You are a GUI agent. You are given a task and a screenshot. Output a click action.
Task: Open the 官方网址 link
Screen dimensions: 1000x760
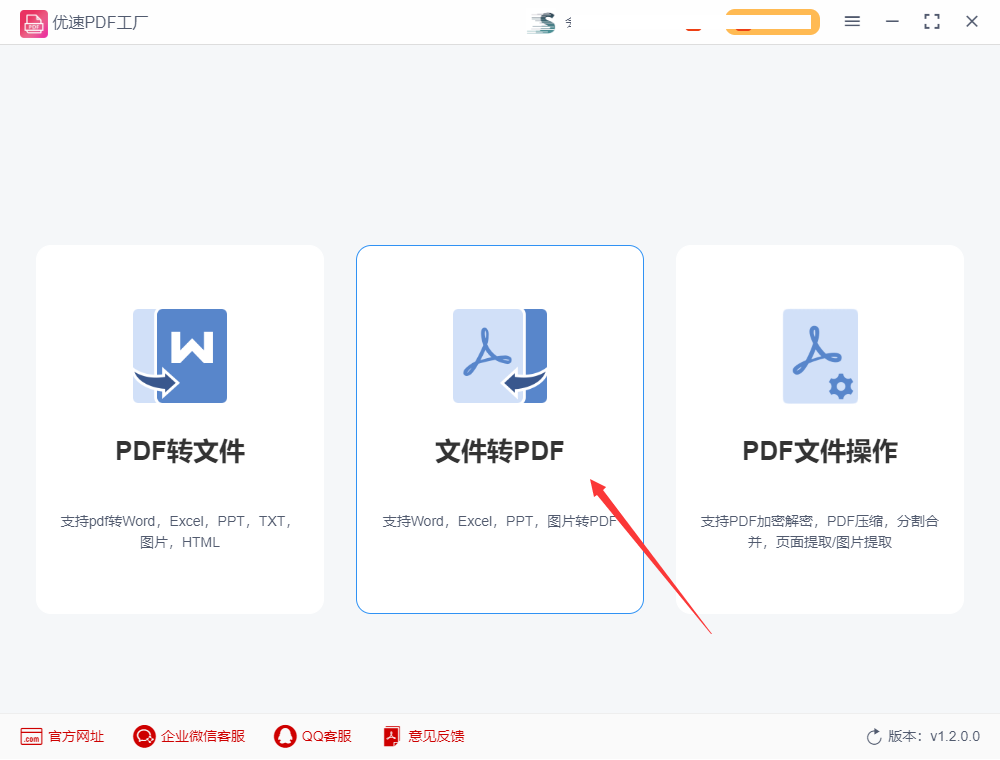[76, 736]
